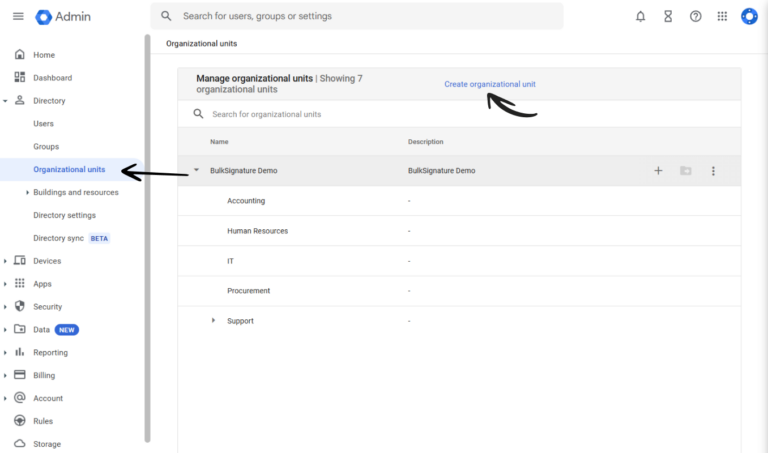Expand the Billing section arrow
The width and height of the screenshot is (768, 453).
click(x=5, y=376)
